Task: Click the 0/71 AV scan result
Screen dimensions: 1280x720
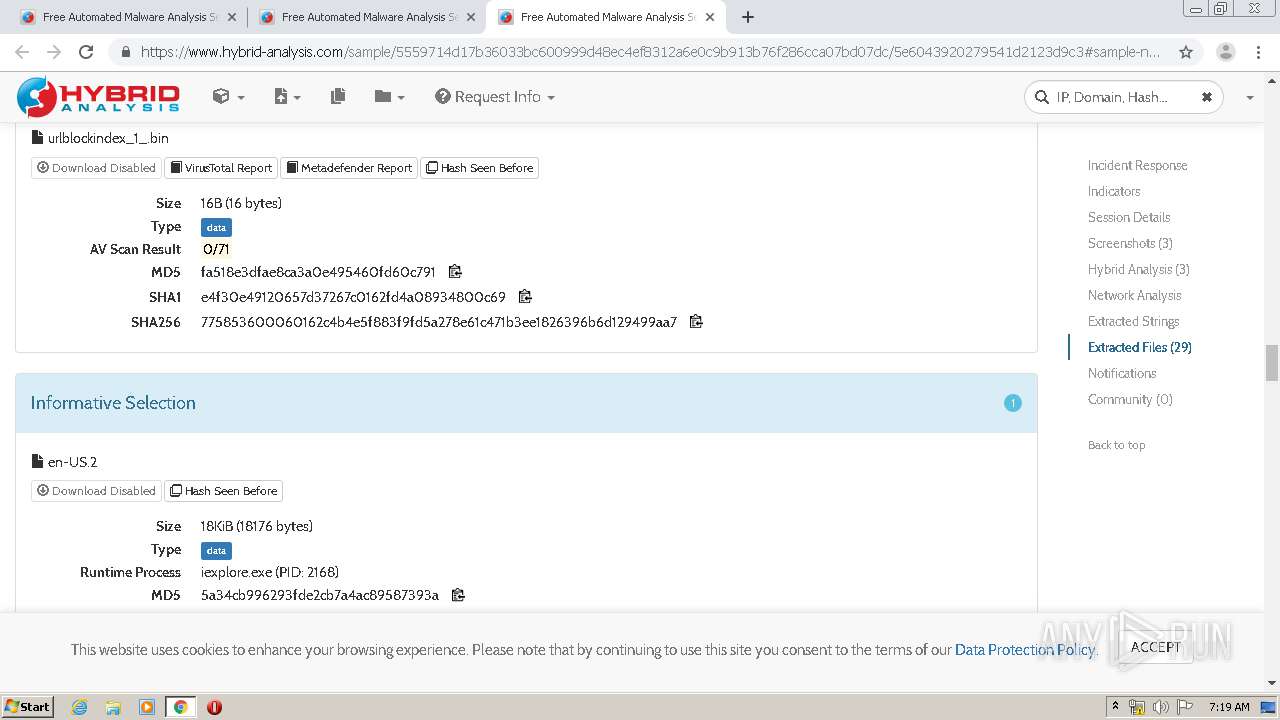Action: coord(216,249)
